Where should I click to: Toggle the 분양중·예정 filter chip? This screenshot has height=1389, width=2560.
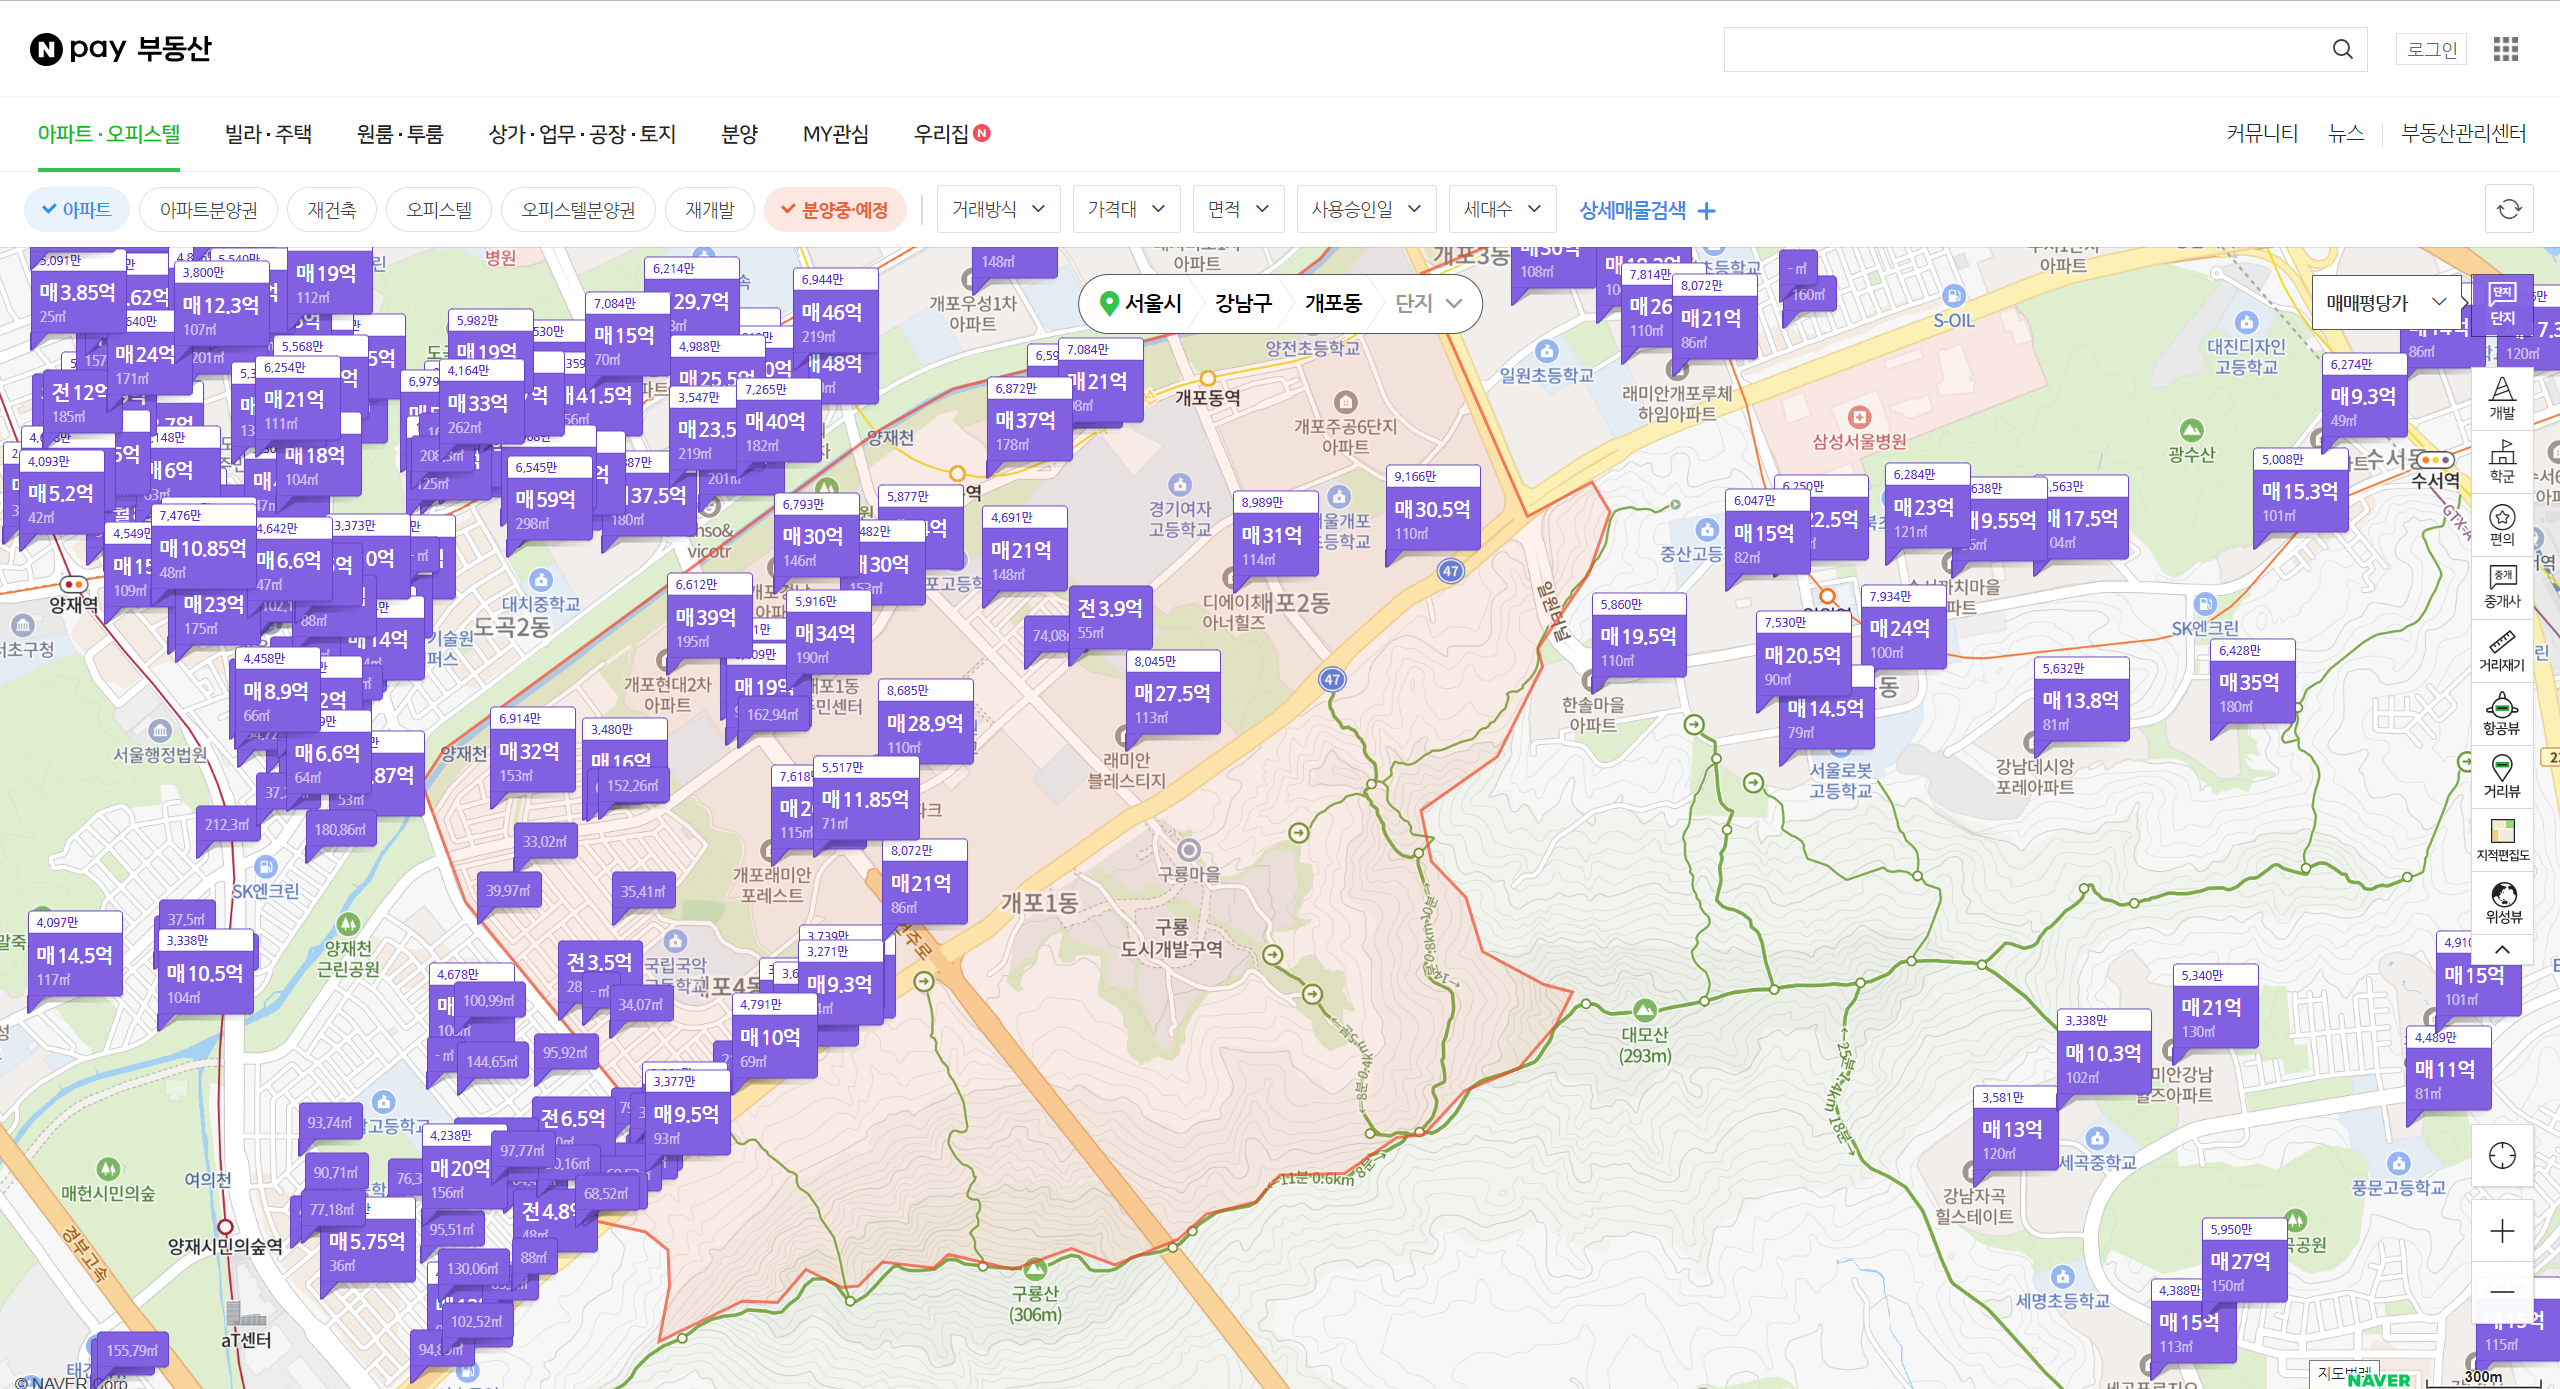[834, 210]
